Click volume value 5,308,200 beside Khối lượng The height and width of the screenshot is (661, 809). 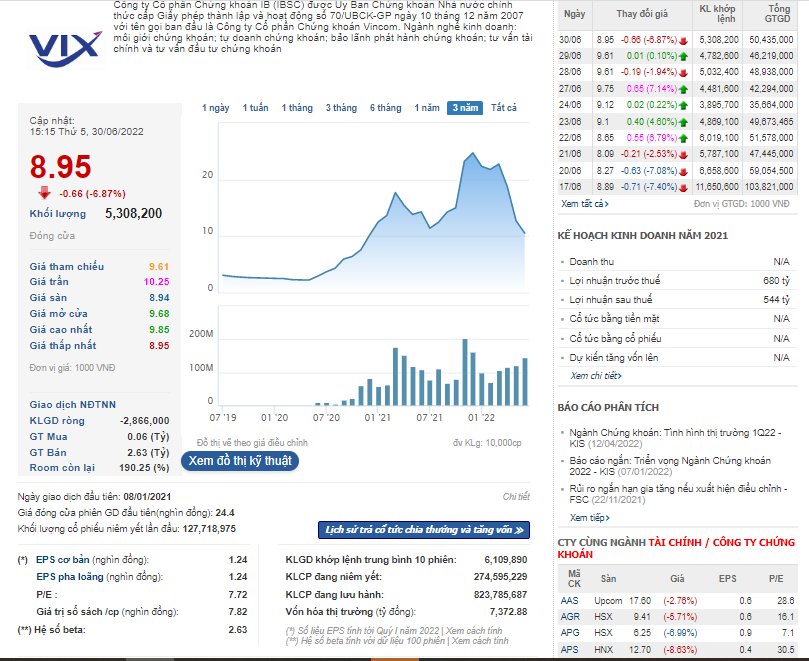pos(134,213)
